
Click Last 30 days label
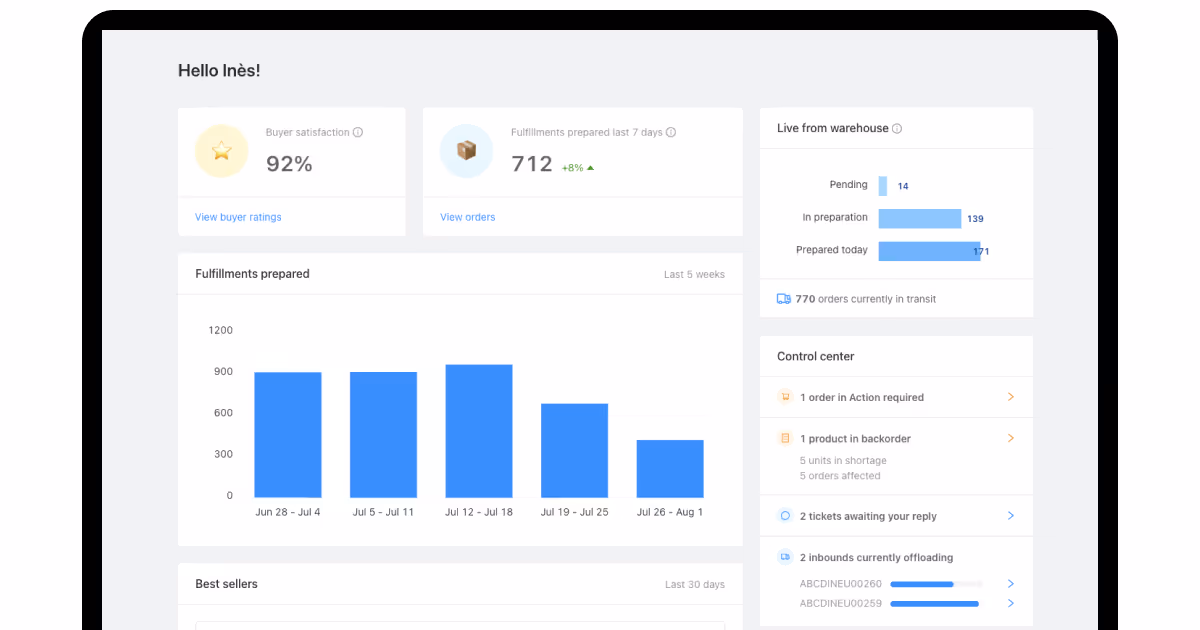[x=695, y=584]
